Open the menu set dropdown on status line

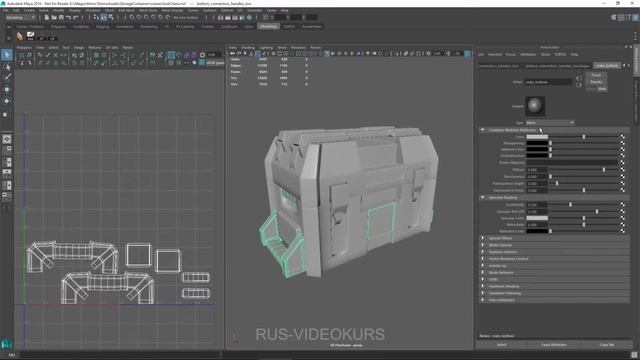[x=20, y=18]
